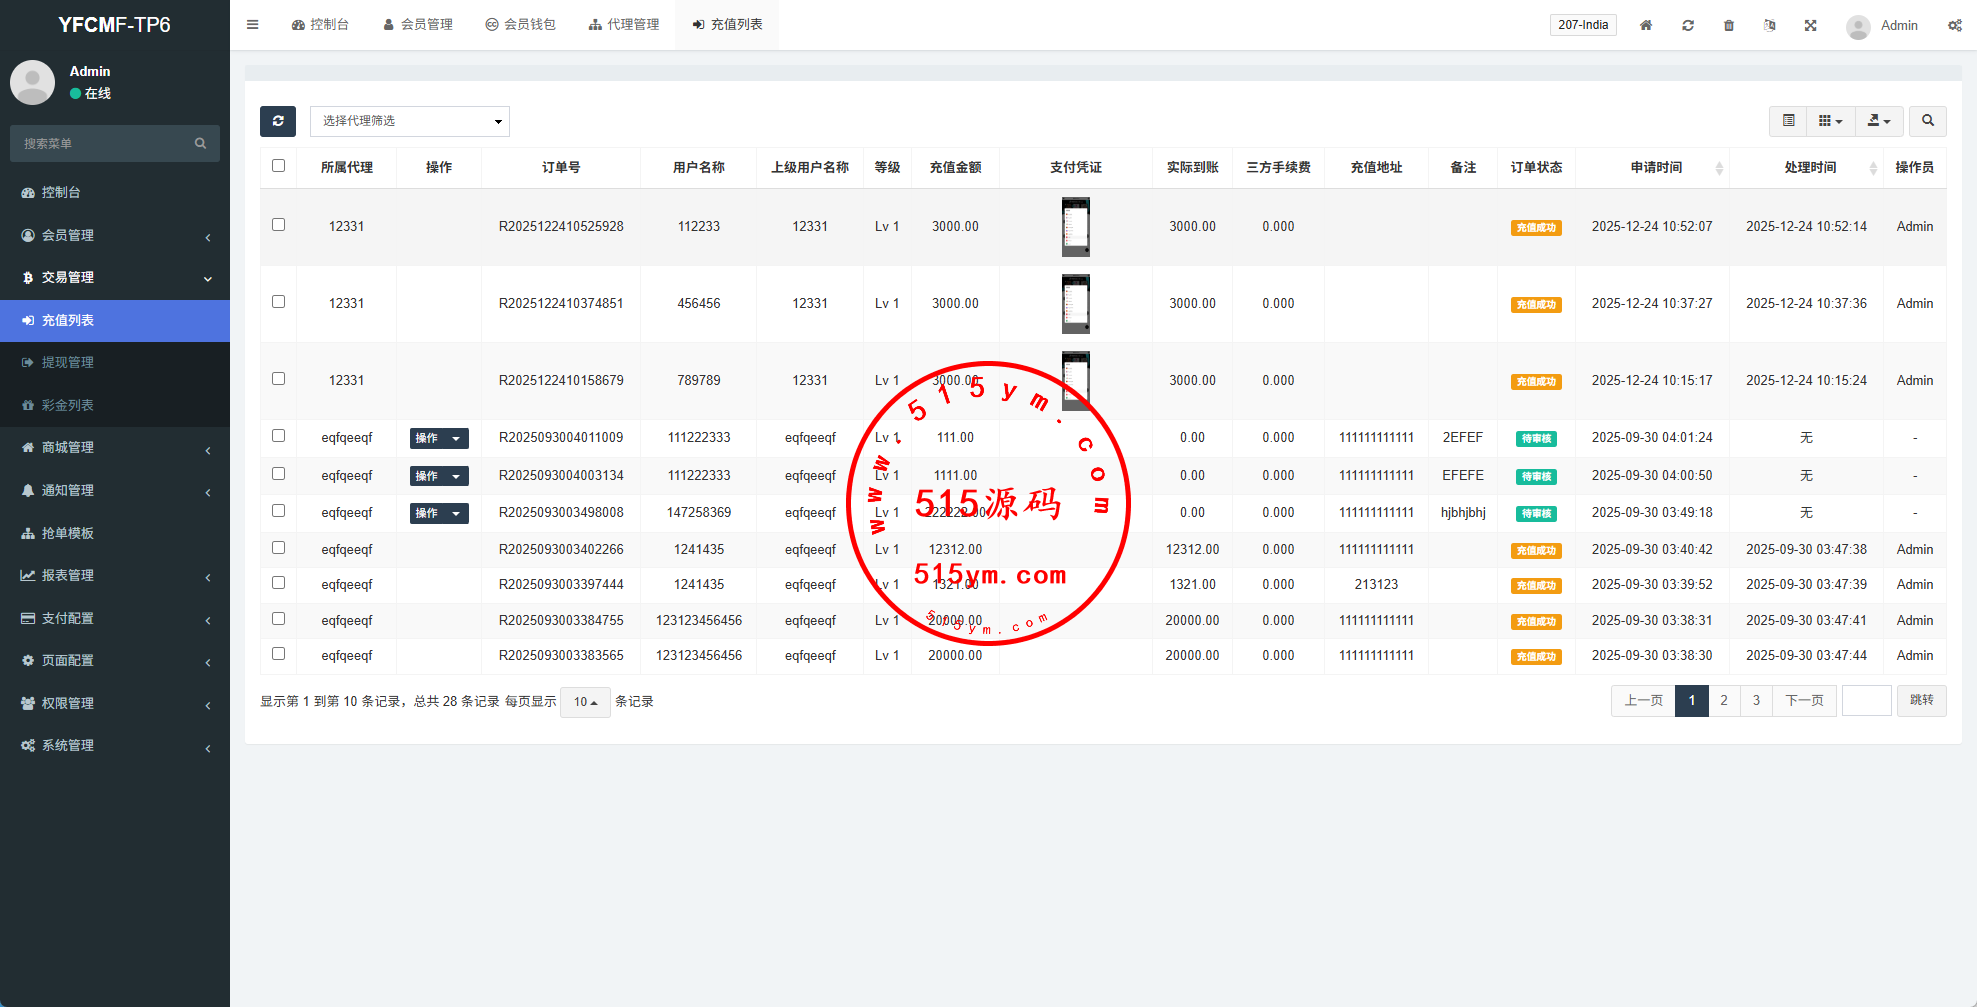Click the trash icon in the top bar
1977x1007 pixels.
pyautogui.click(x=1728, y=25)
